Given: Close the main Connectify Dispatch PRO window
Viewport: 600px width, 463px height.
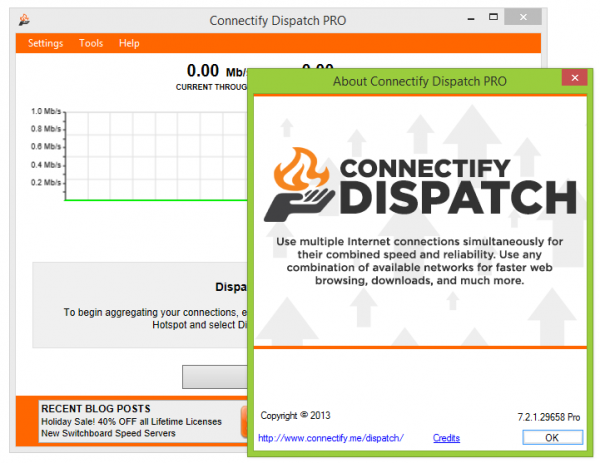Looking at the screenshot, I should (523, 17).
